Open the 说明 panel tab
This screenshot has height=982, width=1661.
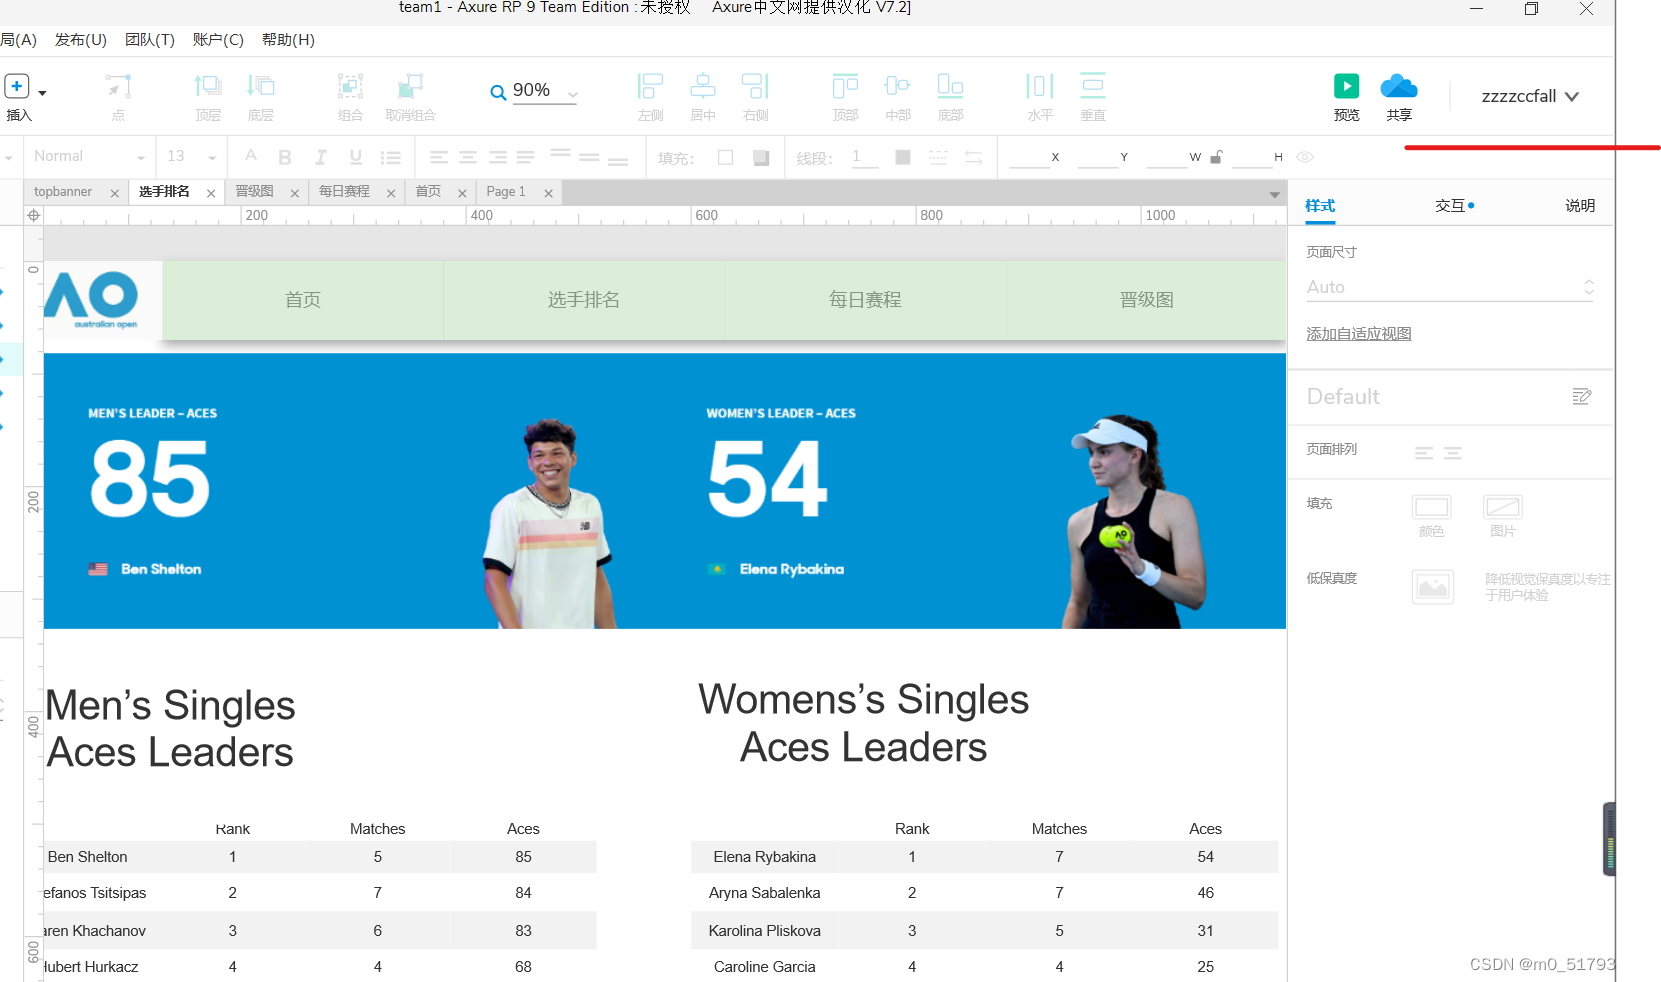[1580, 206]
